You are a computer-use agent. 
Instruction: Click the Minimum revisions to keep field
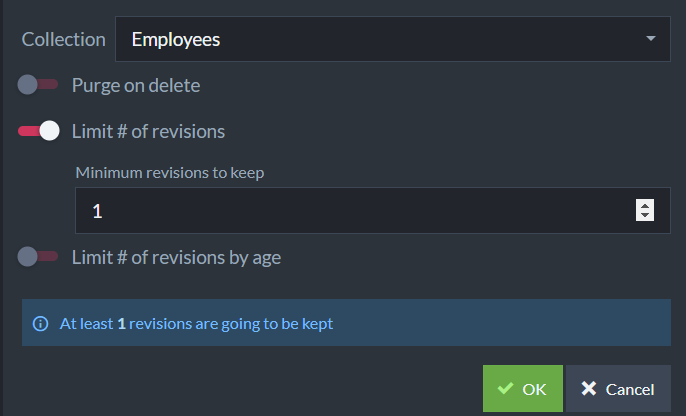tap(373, 210)
